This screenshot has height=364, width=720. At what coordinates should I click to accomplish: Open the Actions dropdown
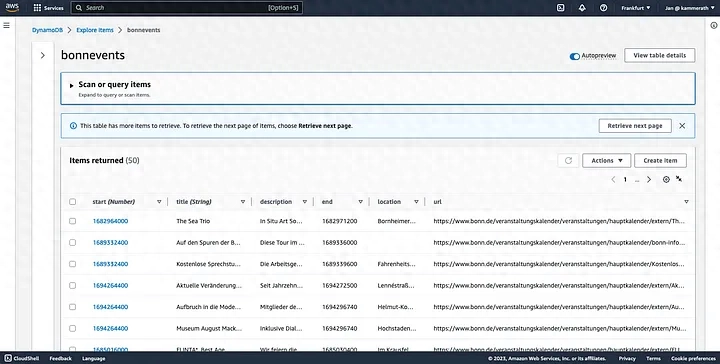(x=607, y=160)
